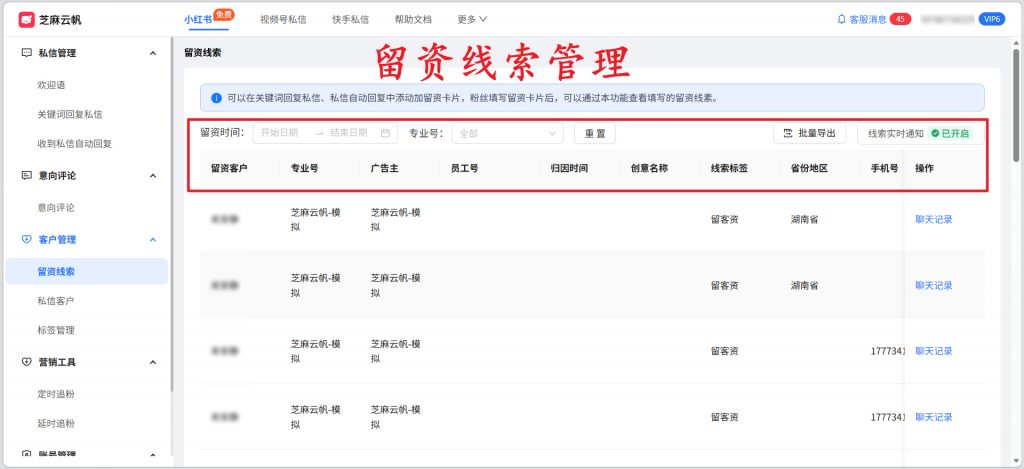Open 标签管理 in the sidebar

(56, 331)
